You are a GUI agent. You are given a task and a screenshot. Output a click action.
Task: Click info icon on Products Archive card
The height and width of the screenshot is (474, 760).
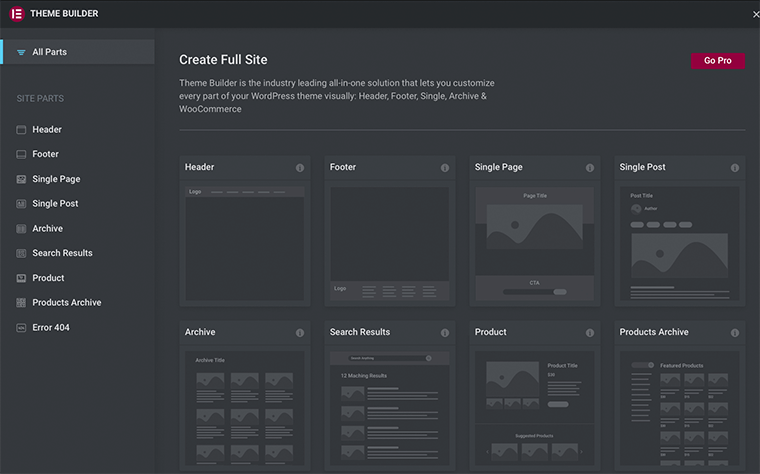pyautogui.click(x=735, y=333)
